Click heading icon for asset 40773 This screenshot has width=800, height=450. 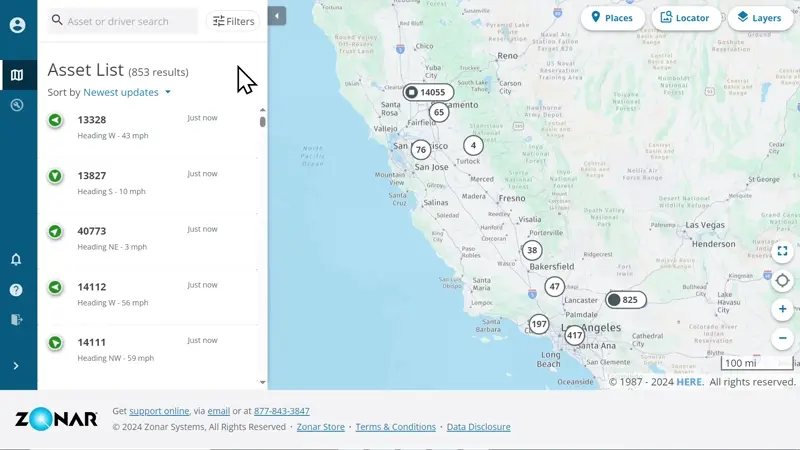click(55, 232)
